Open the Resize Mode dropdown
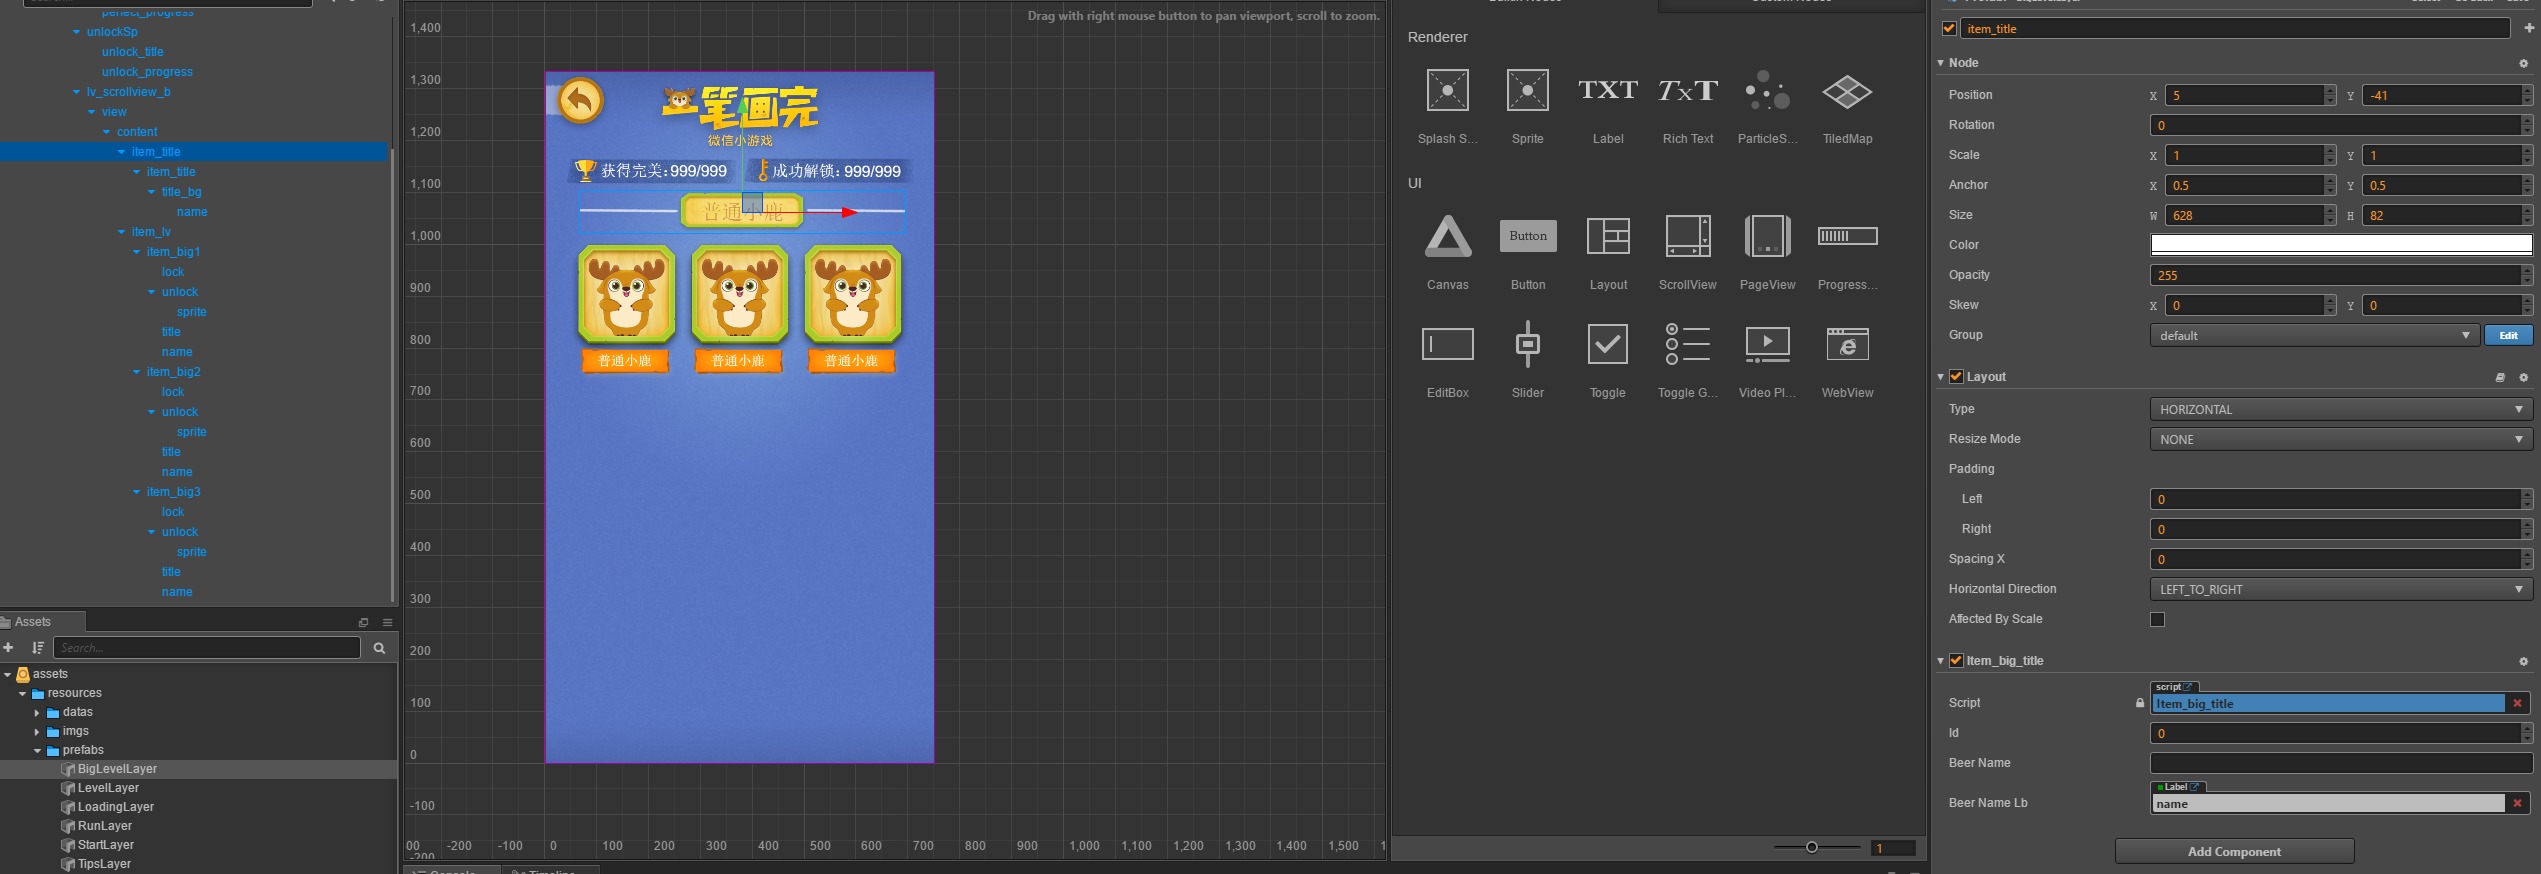The image size is (2541, 874). (x=2341, y=439)
